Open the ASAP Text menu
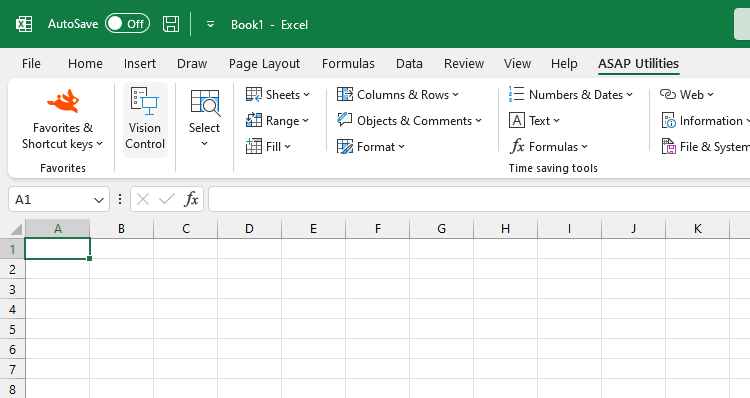The width and height of the screenshot is (750, 398). point(534,121)
